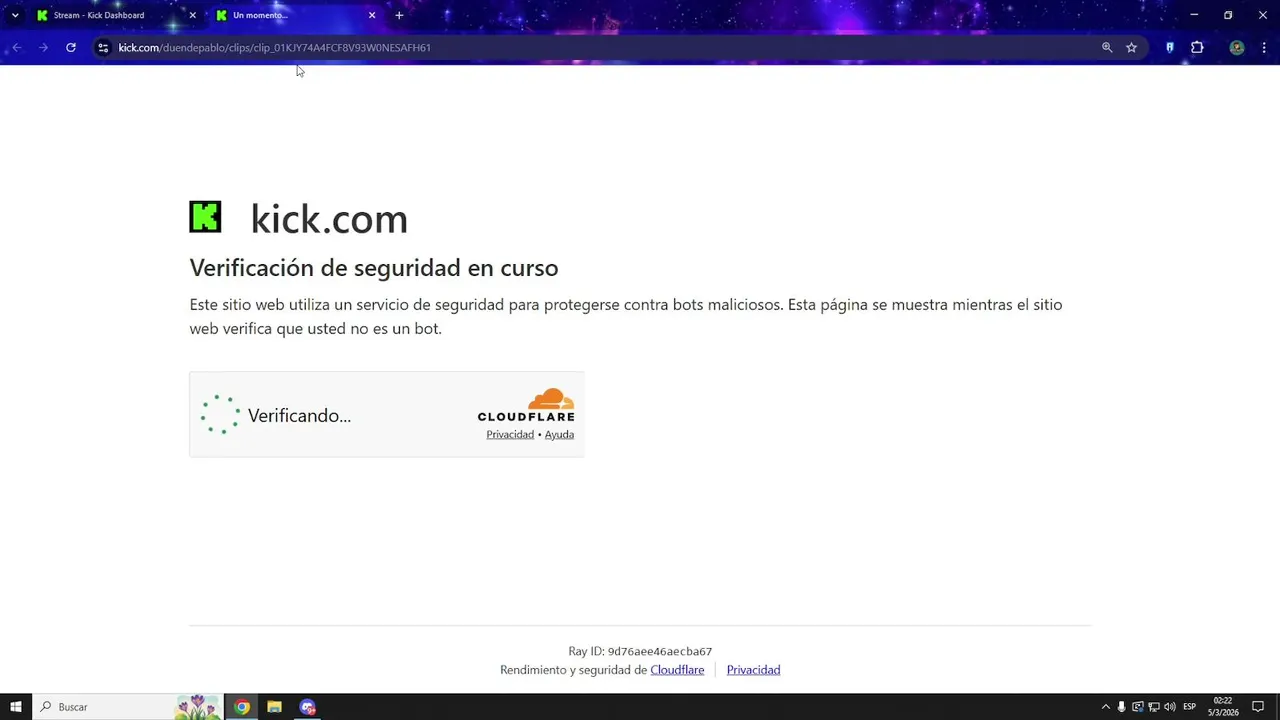Image resolution: width=1280 pixels, height=720 pixels.
Task: Open Chrome from the taskbar
Action: (x=242, y=707)
